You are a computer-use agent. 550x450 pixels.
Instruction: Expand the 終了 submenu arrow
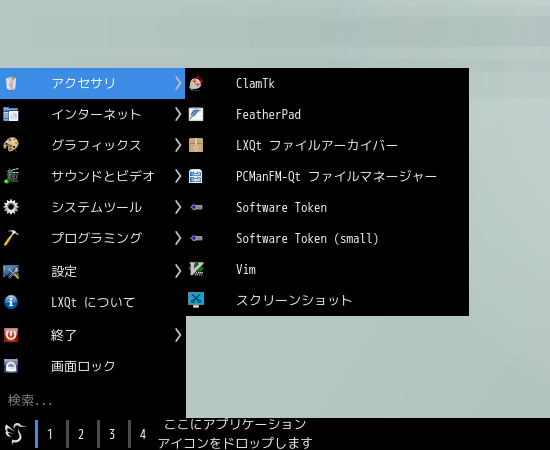(x=178, y=335)
